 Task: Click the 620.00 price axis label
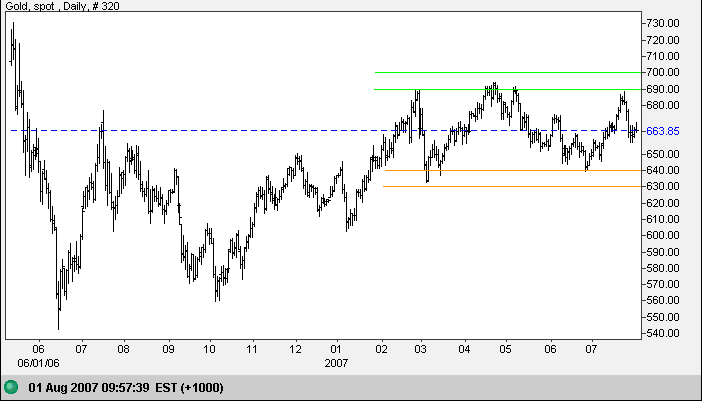(x=663, y=203)
